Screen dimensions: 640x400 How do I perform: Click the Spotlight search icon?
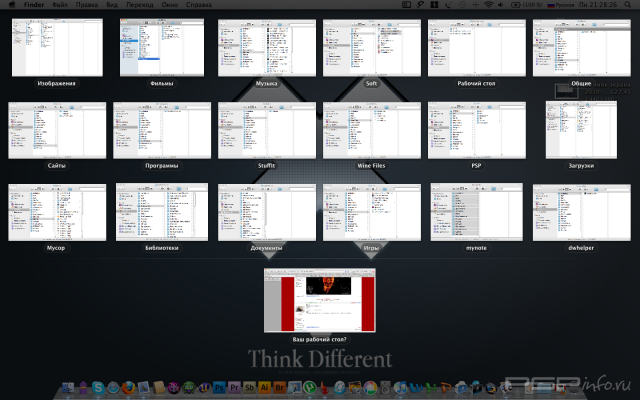[630, 5]
